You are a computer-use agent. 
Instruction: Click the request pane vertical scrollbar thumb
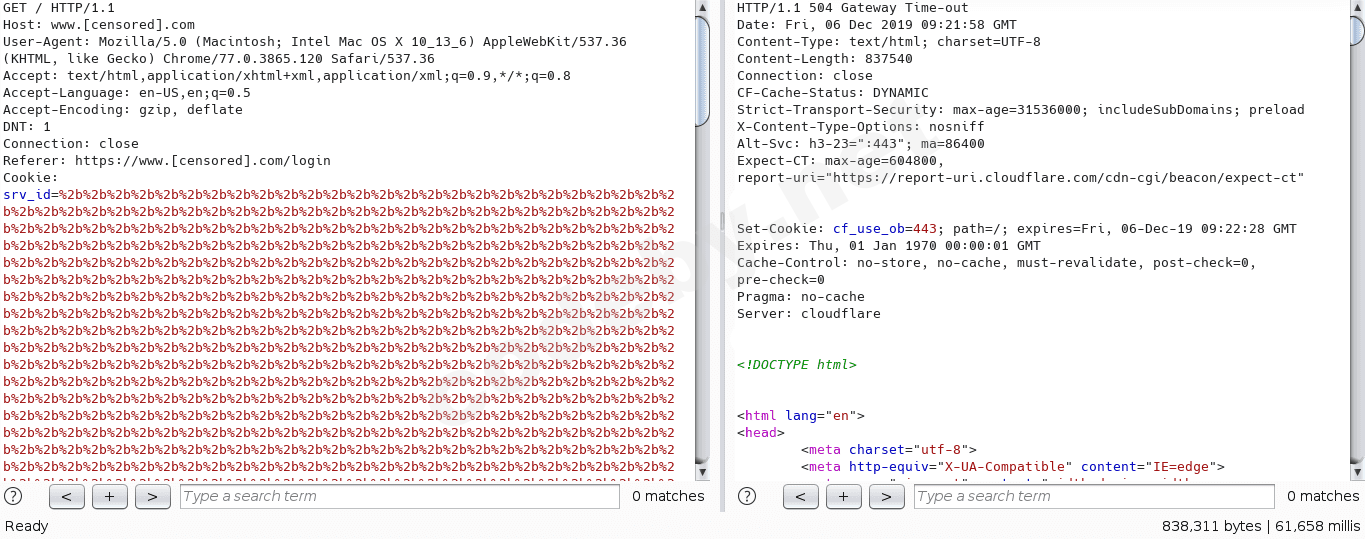703,70
